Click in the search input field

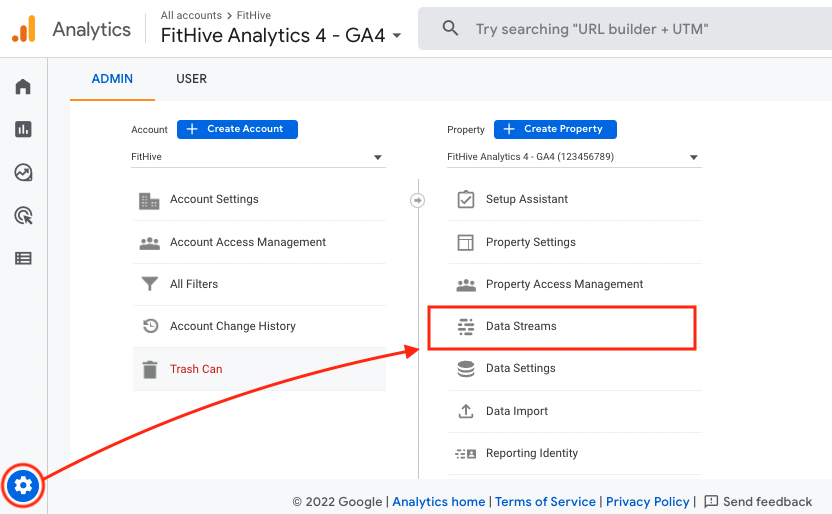pyautogui.click(x=637, y=29)
